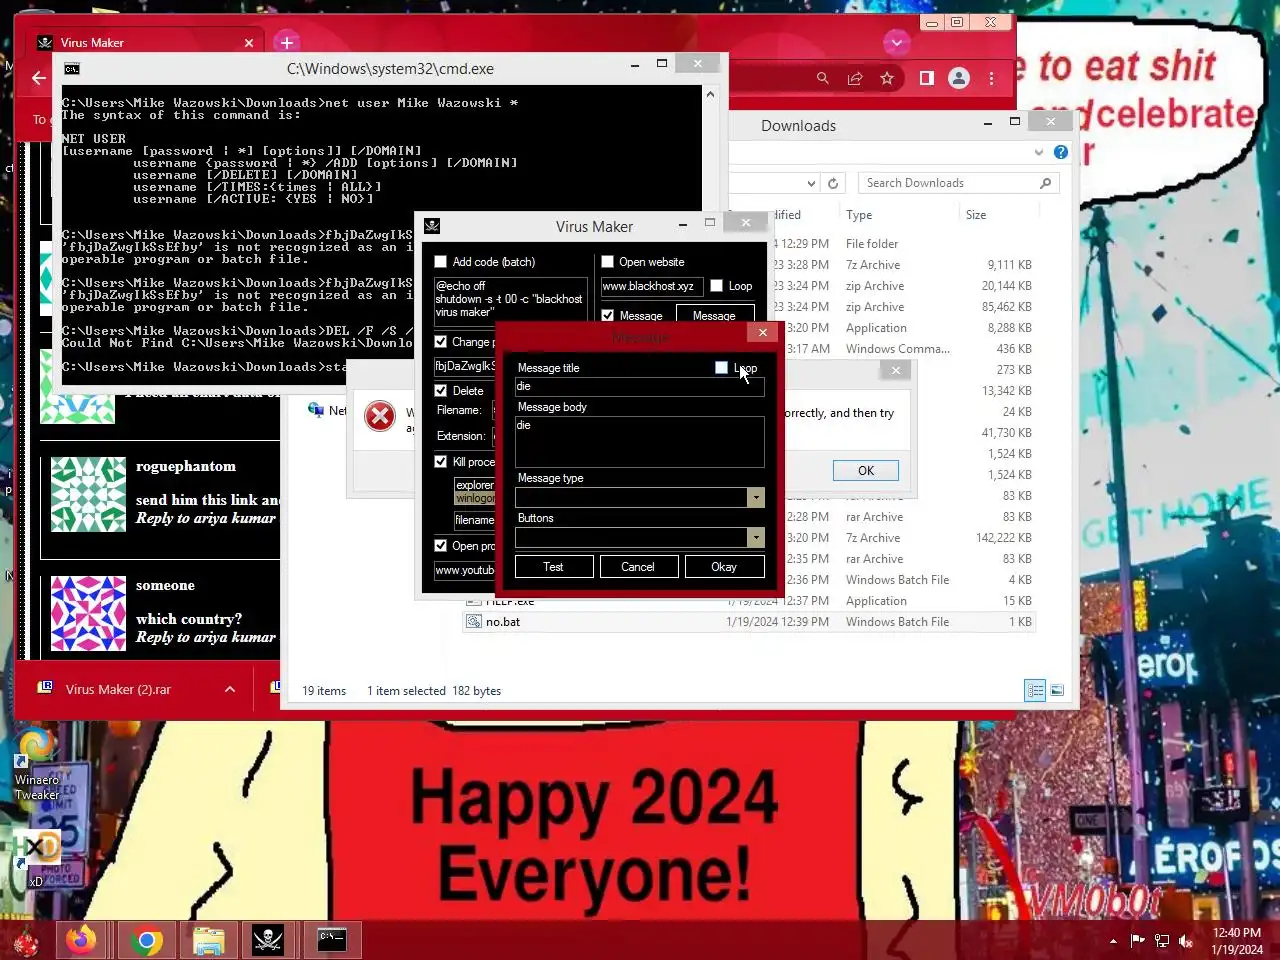Refresh the Downloads folder view

(833, 183)
